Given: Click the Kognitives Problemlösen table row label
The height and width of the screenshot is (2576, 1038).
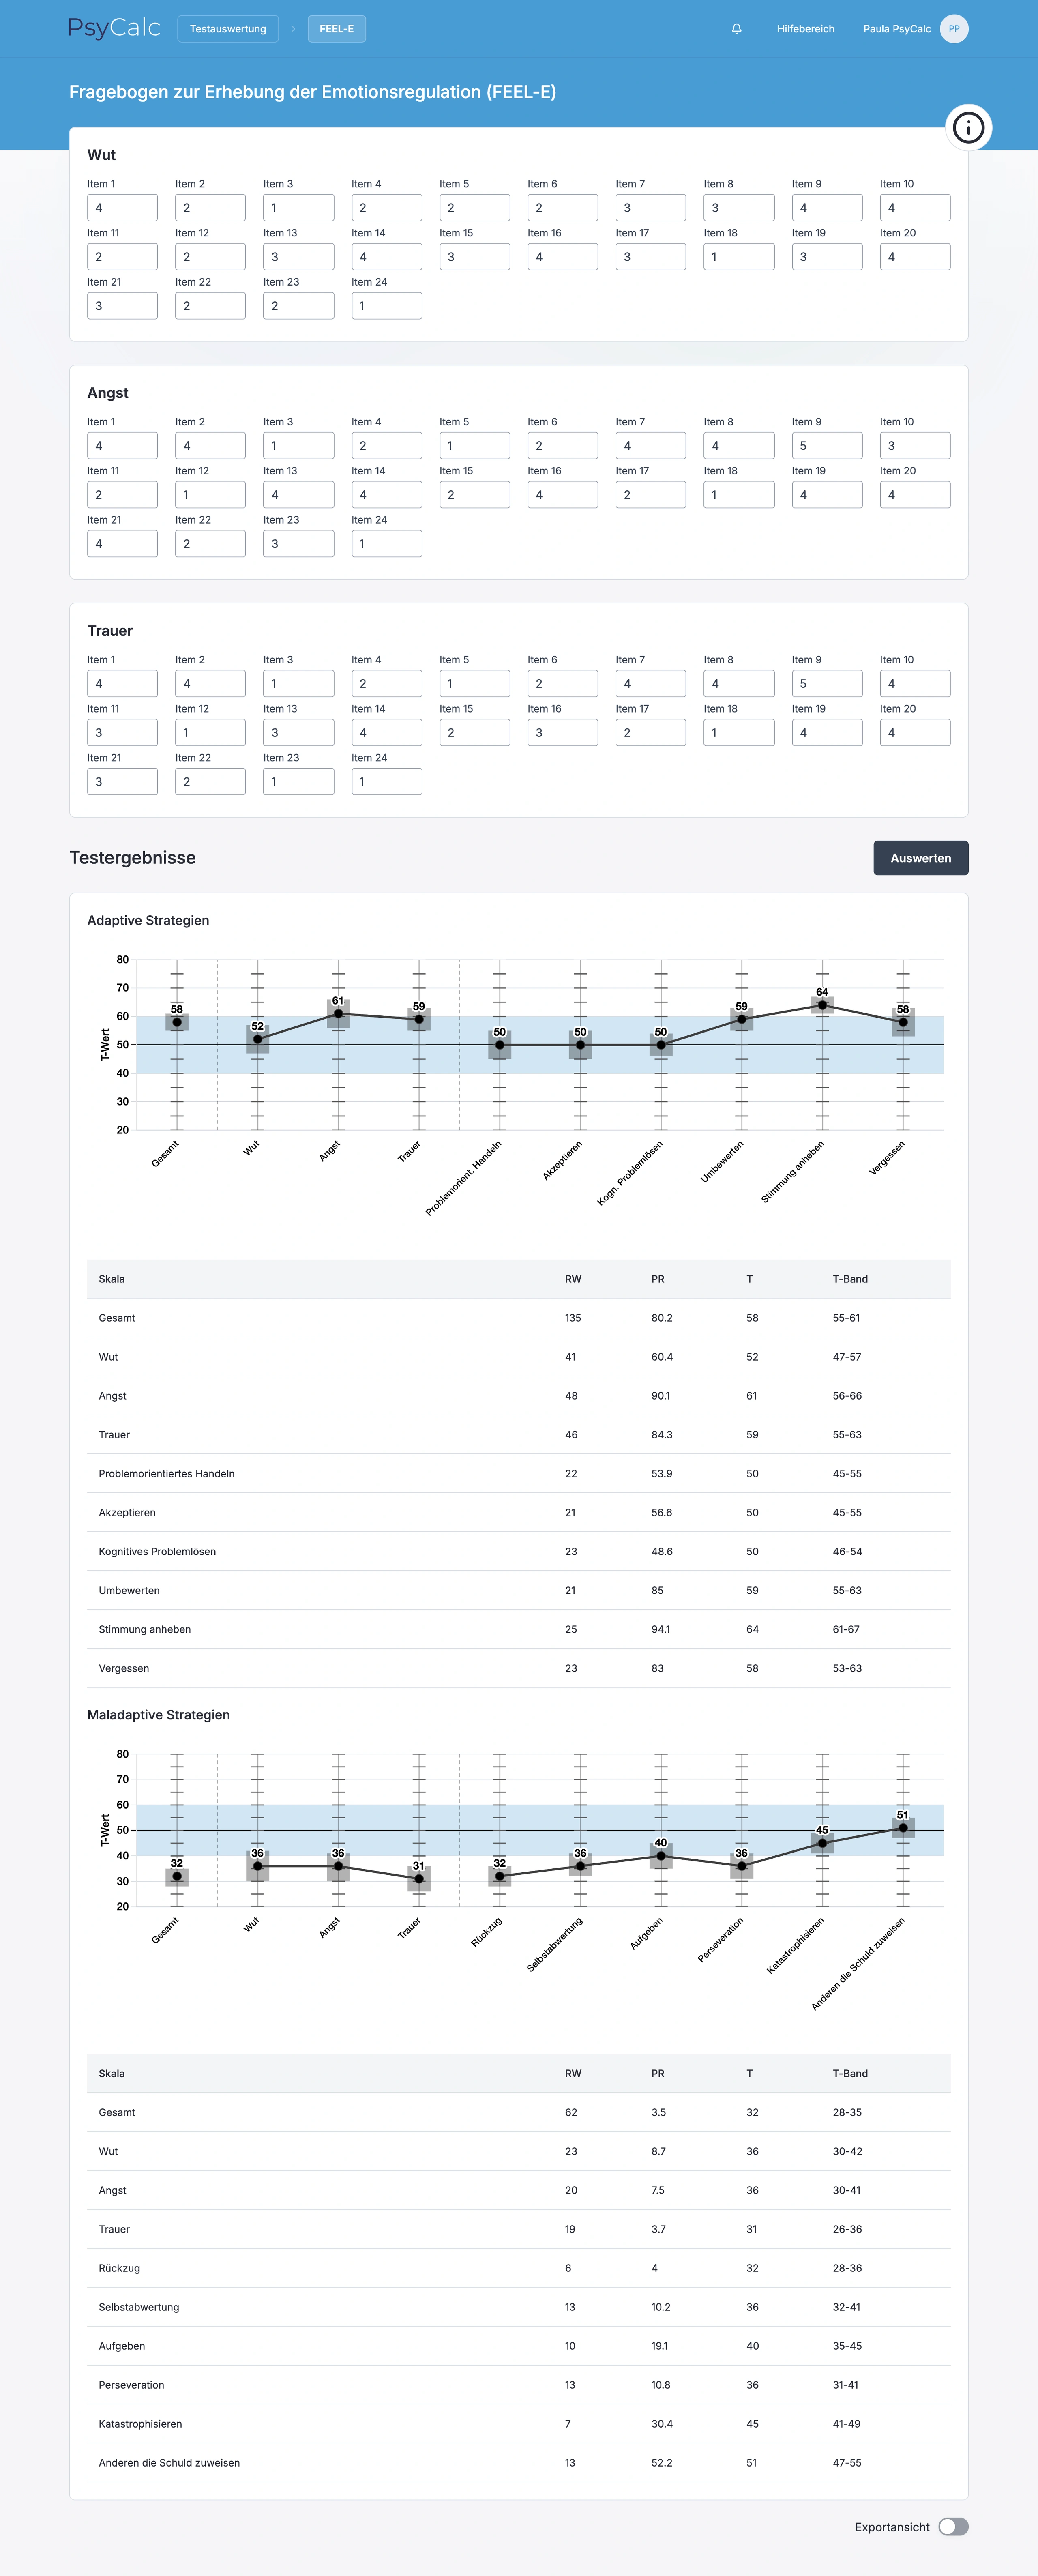Looking at the screenshot, I should coord(157,1552).
